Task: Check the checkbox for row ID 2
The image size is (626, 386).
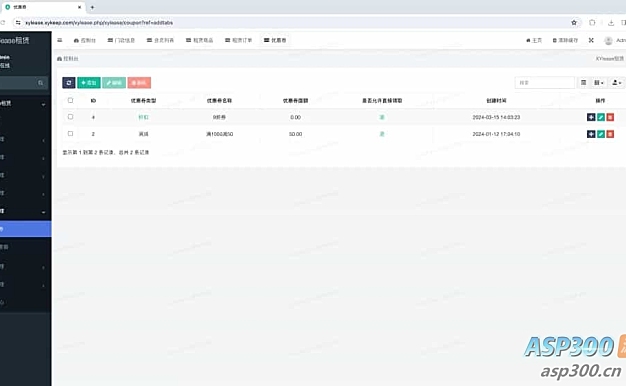Action: click(x=70, y=133)
